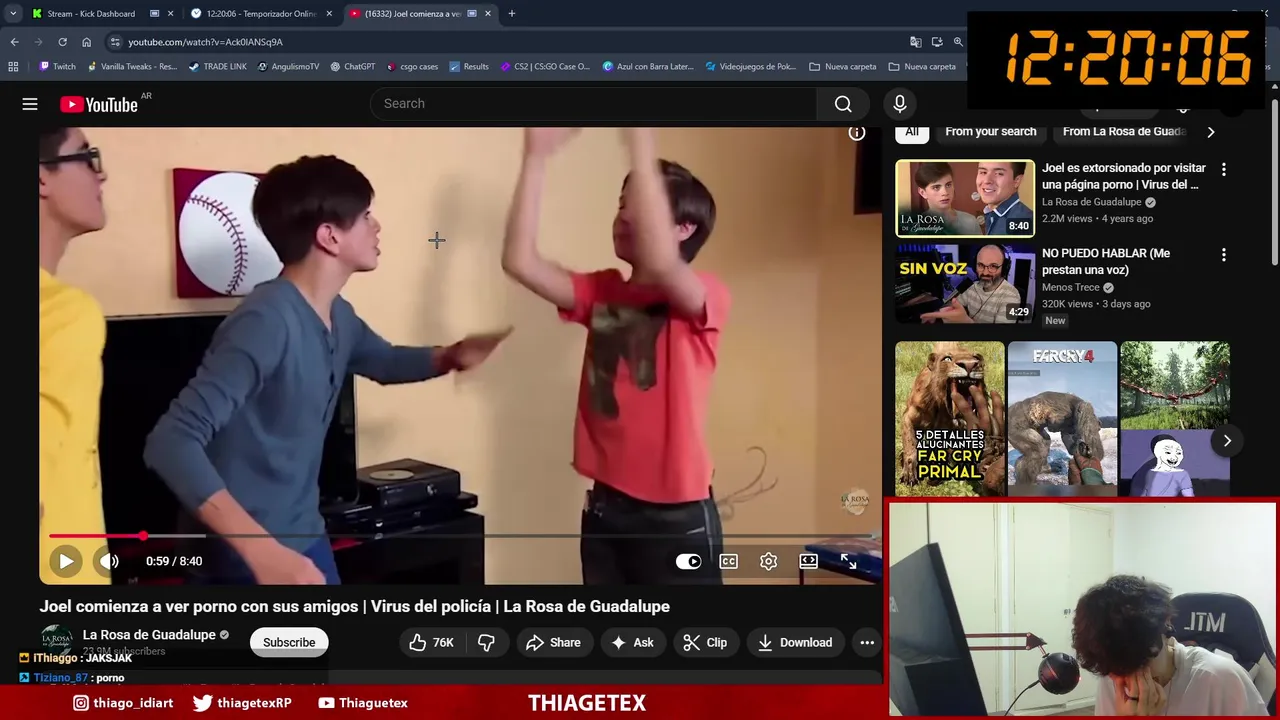
Task: Click the YouTube search input field
Action: pos(595,103)
